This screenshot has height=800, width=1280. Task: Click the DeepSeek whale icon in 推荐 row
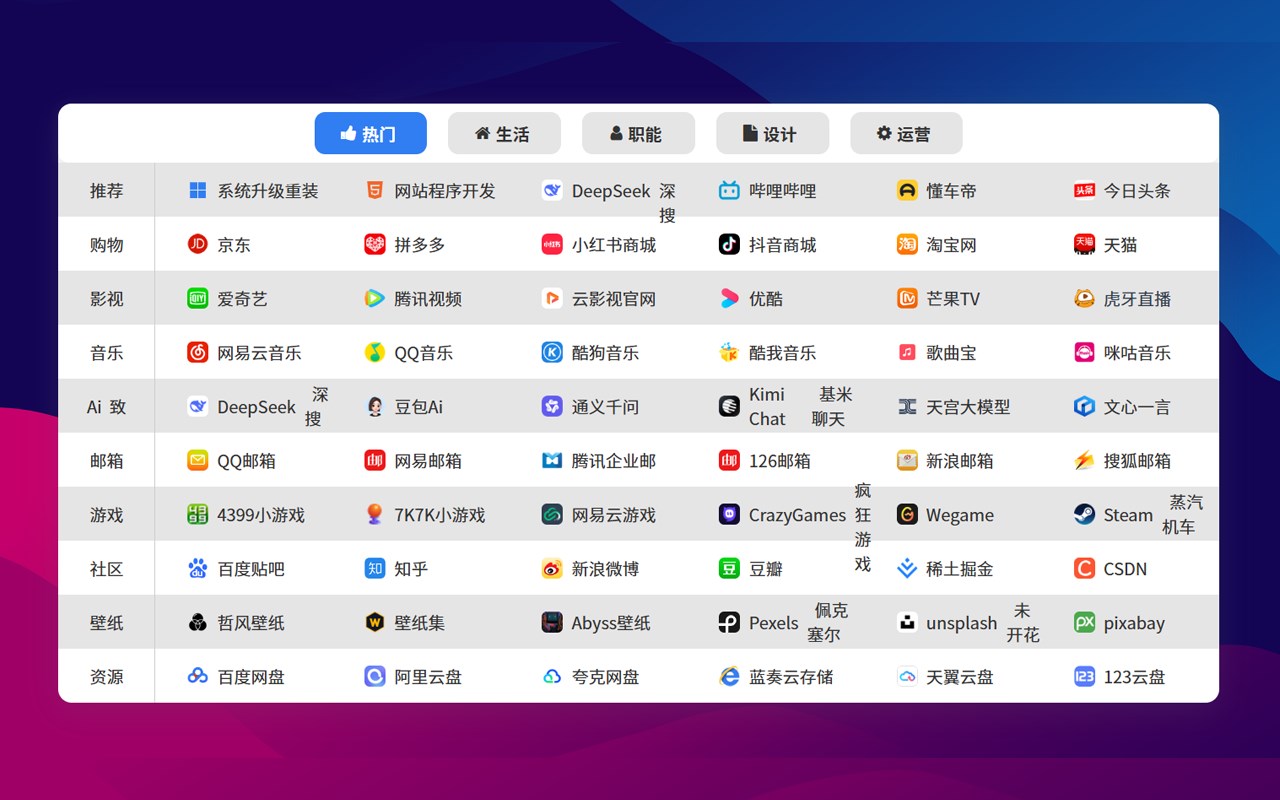[x=552, y=190]
